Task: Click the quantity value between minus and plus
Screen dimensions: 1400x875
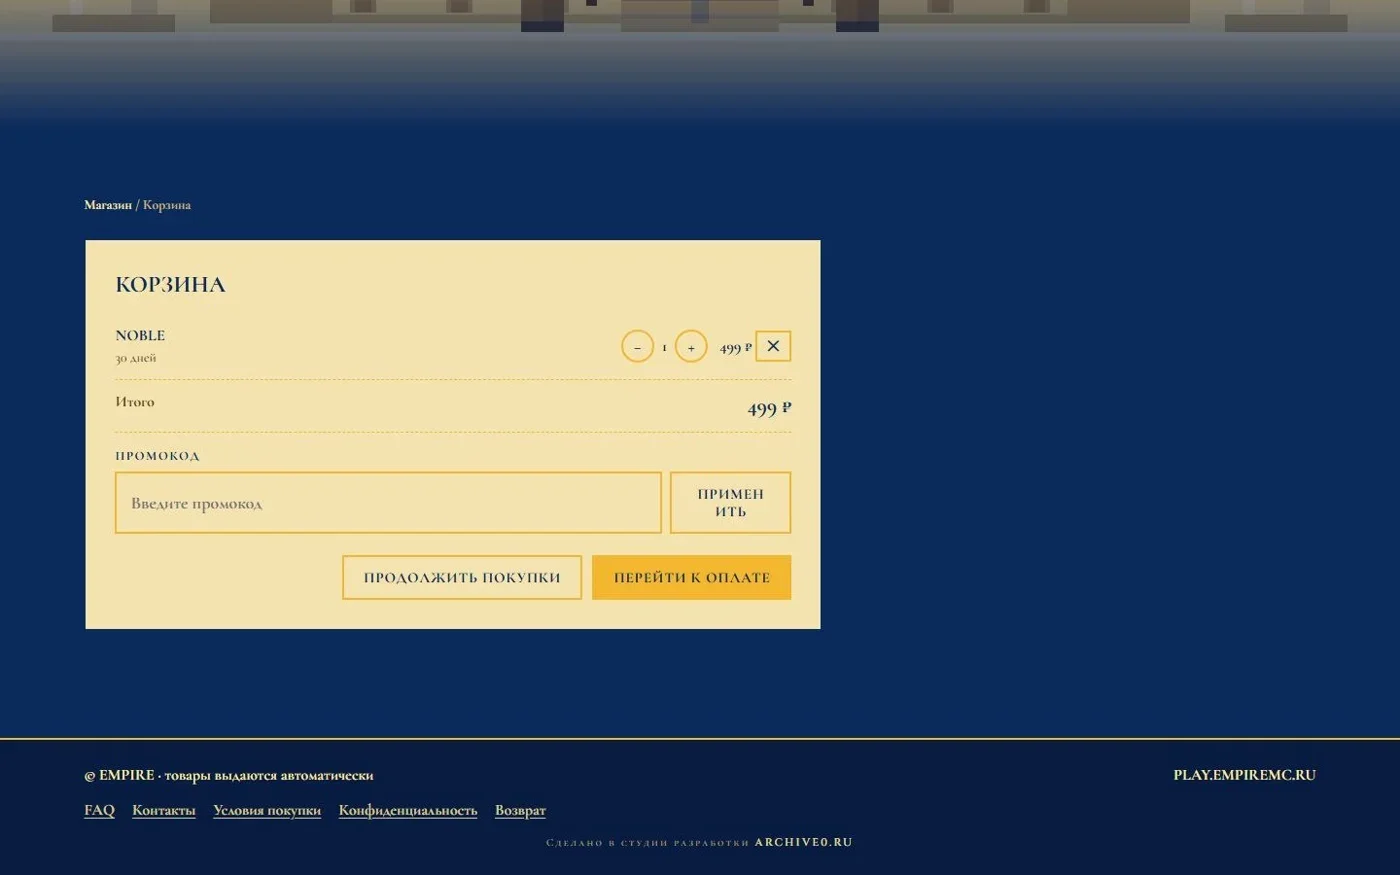Action: click(x=664, y=348)
